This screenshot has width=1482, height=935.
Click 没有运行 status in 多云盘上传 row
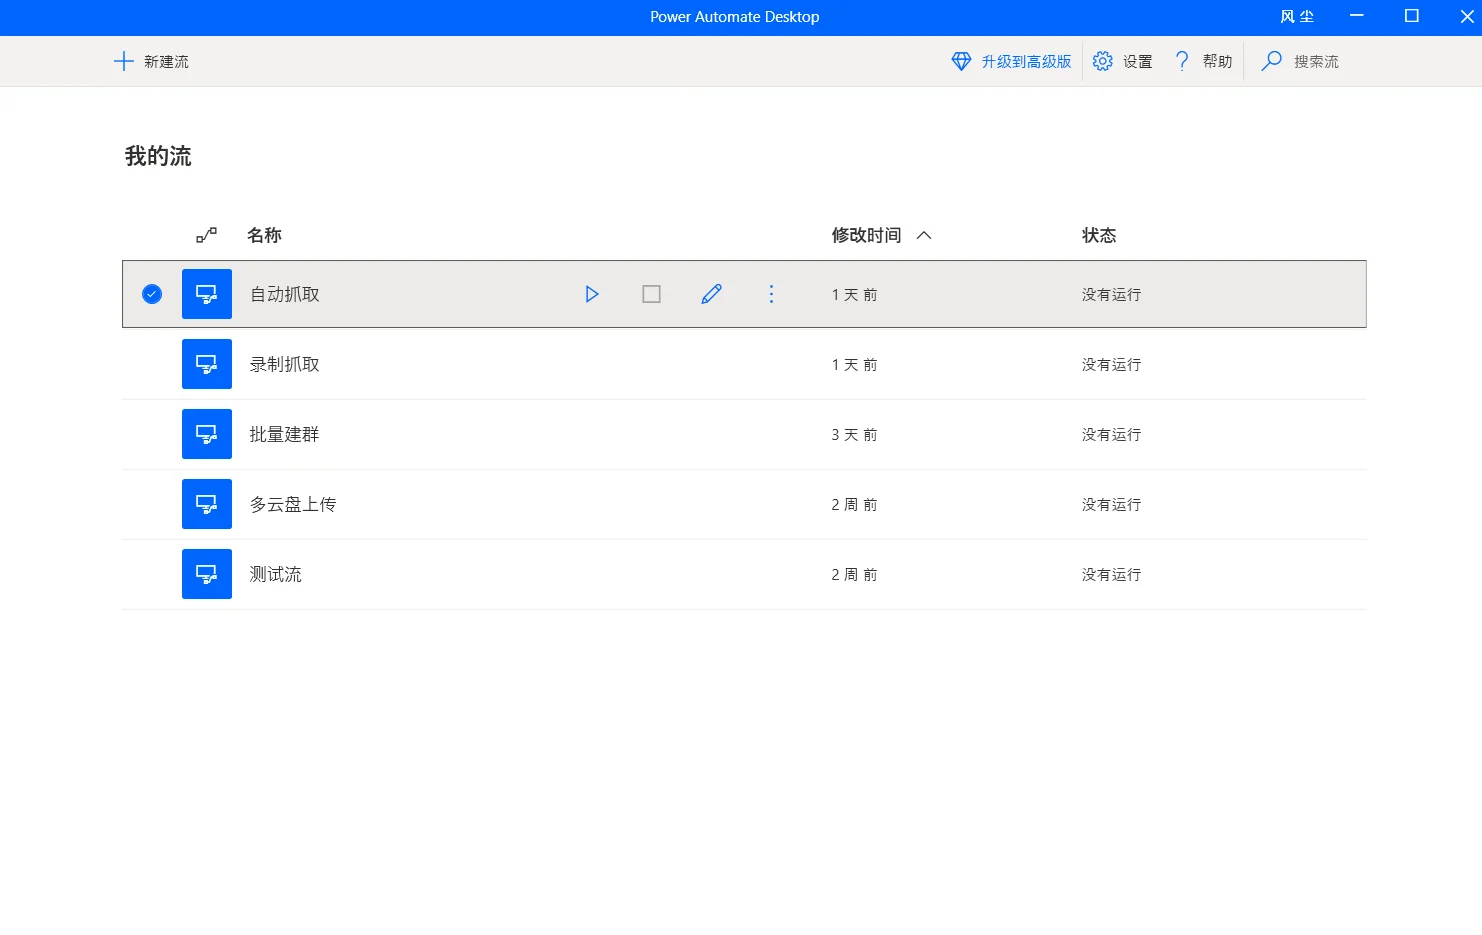coord(1111,505)
